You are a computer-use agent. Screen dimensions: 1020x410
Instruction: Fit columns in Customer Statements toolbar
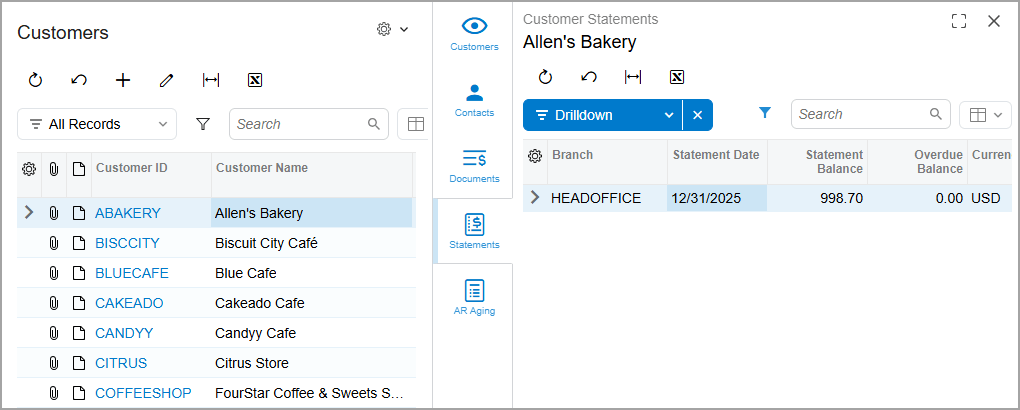(633, 77)
